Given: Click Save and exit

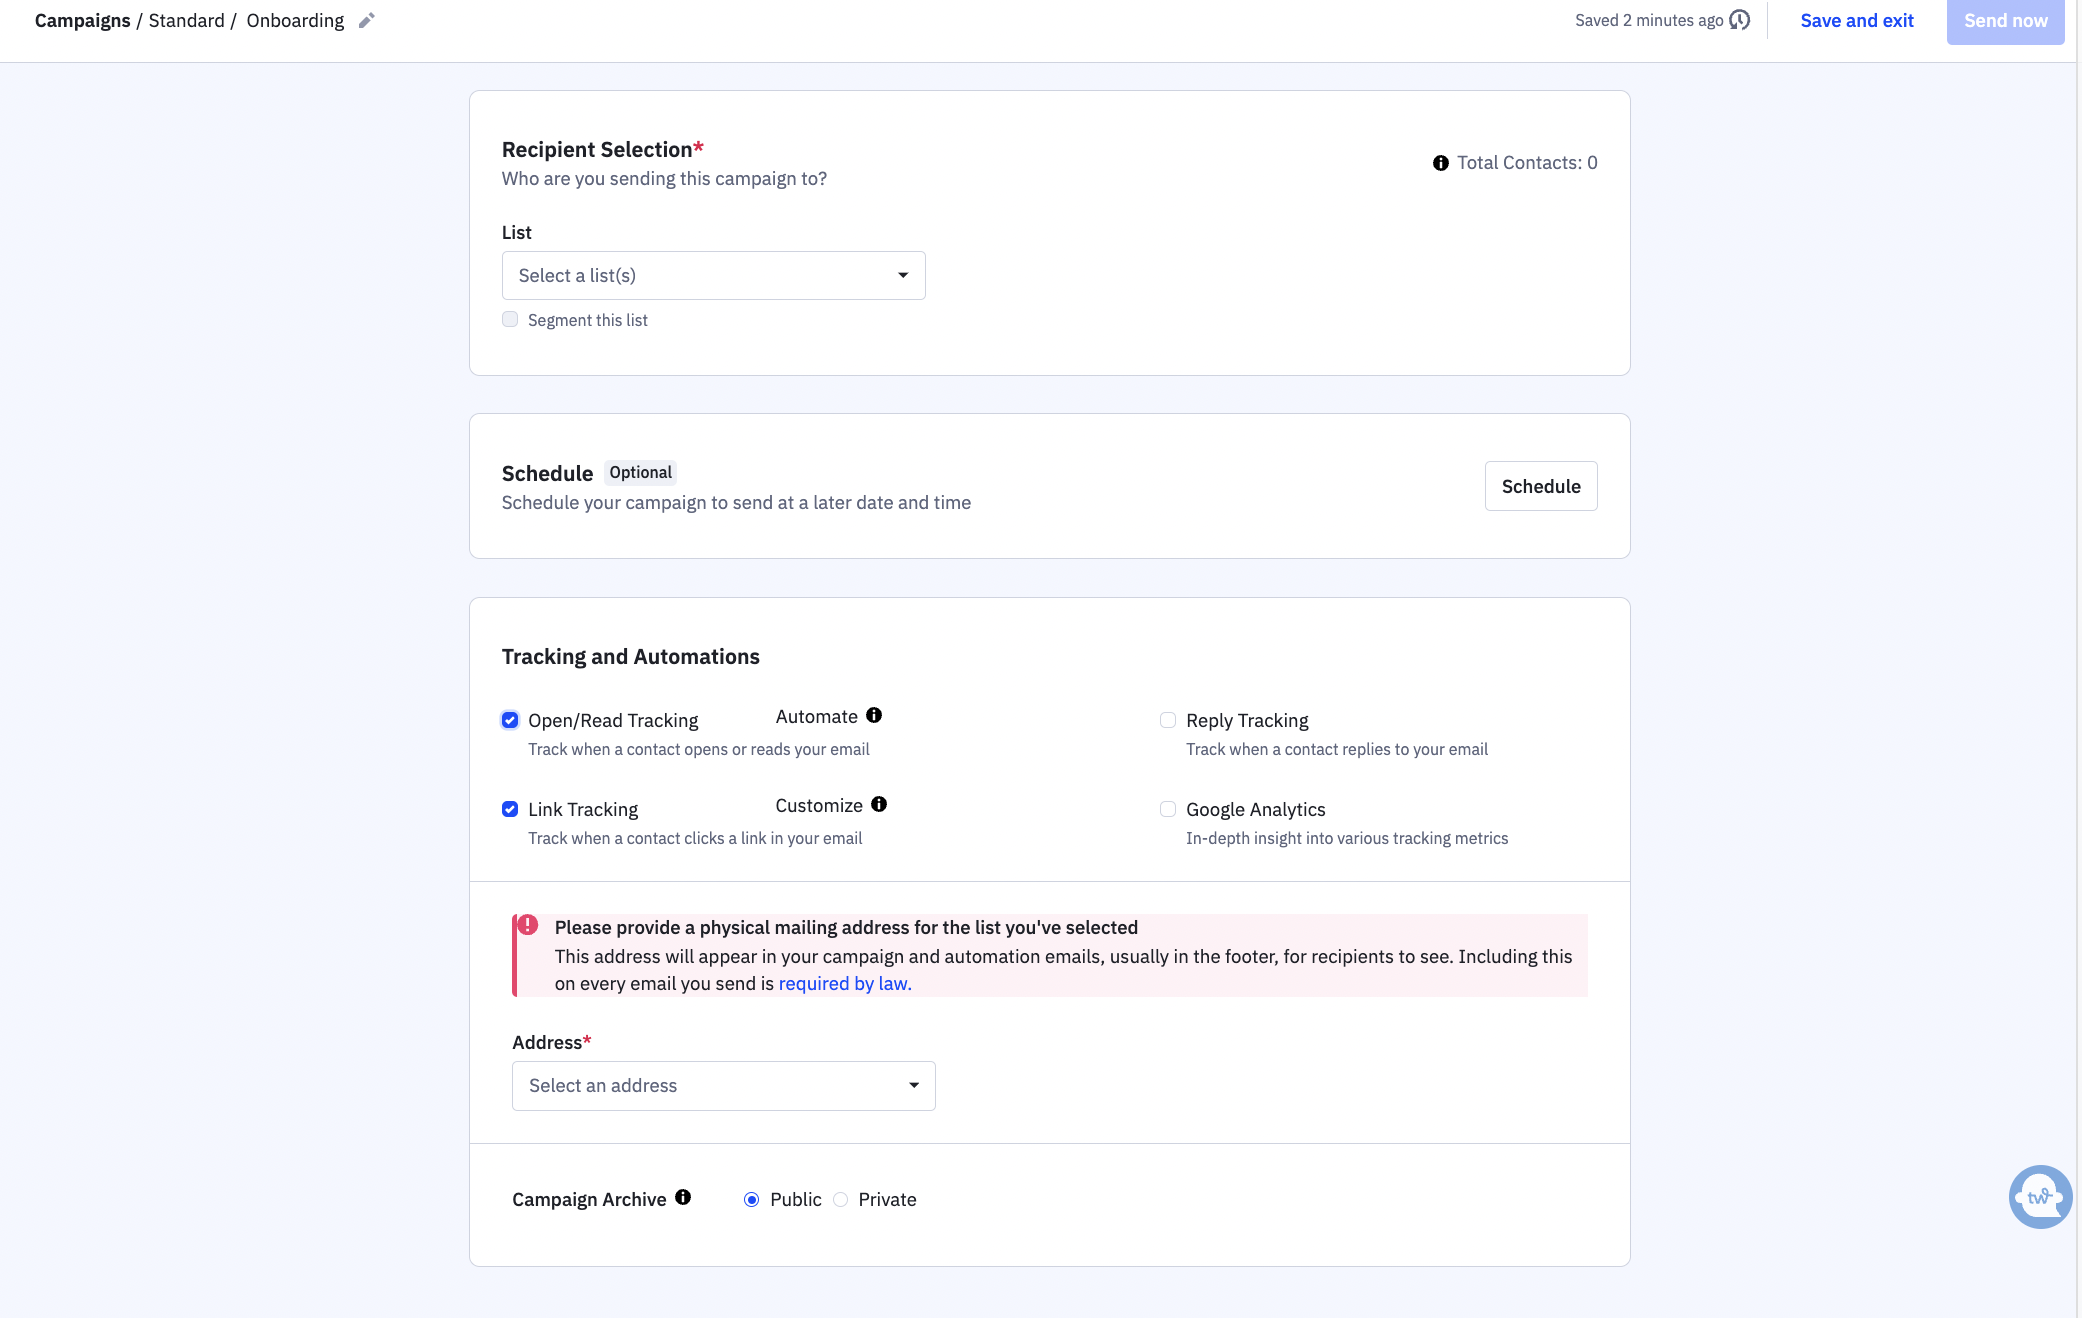Looking at the screenshot, I should 1856,21.
